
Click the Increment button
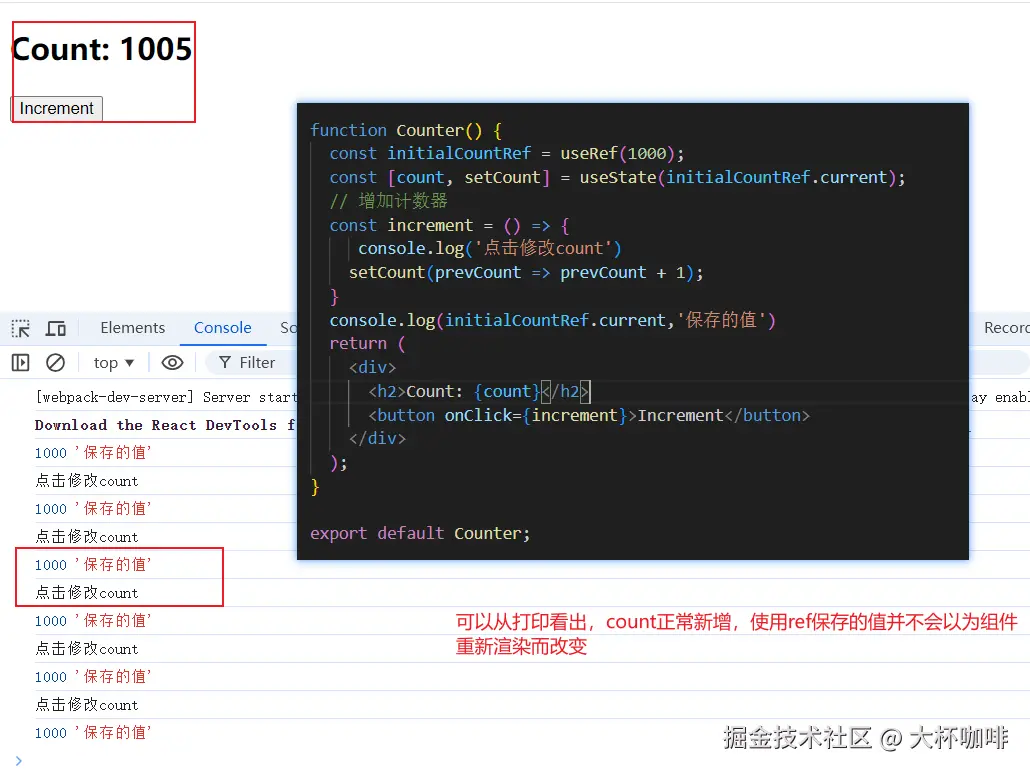click(56, 108)
